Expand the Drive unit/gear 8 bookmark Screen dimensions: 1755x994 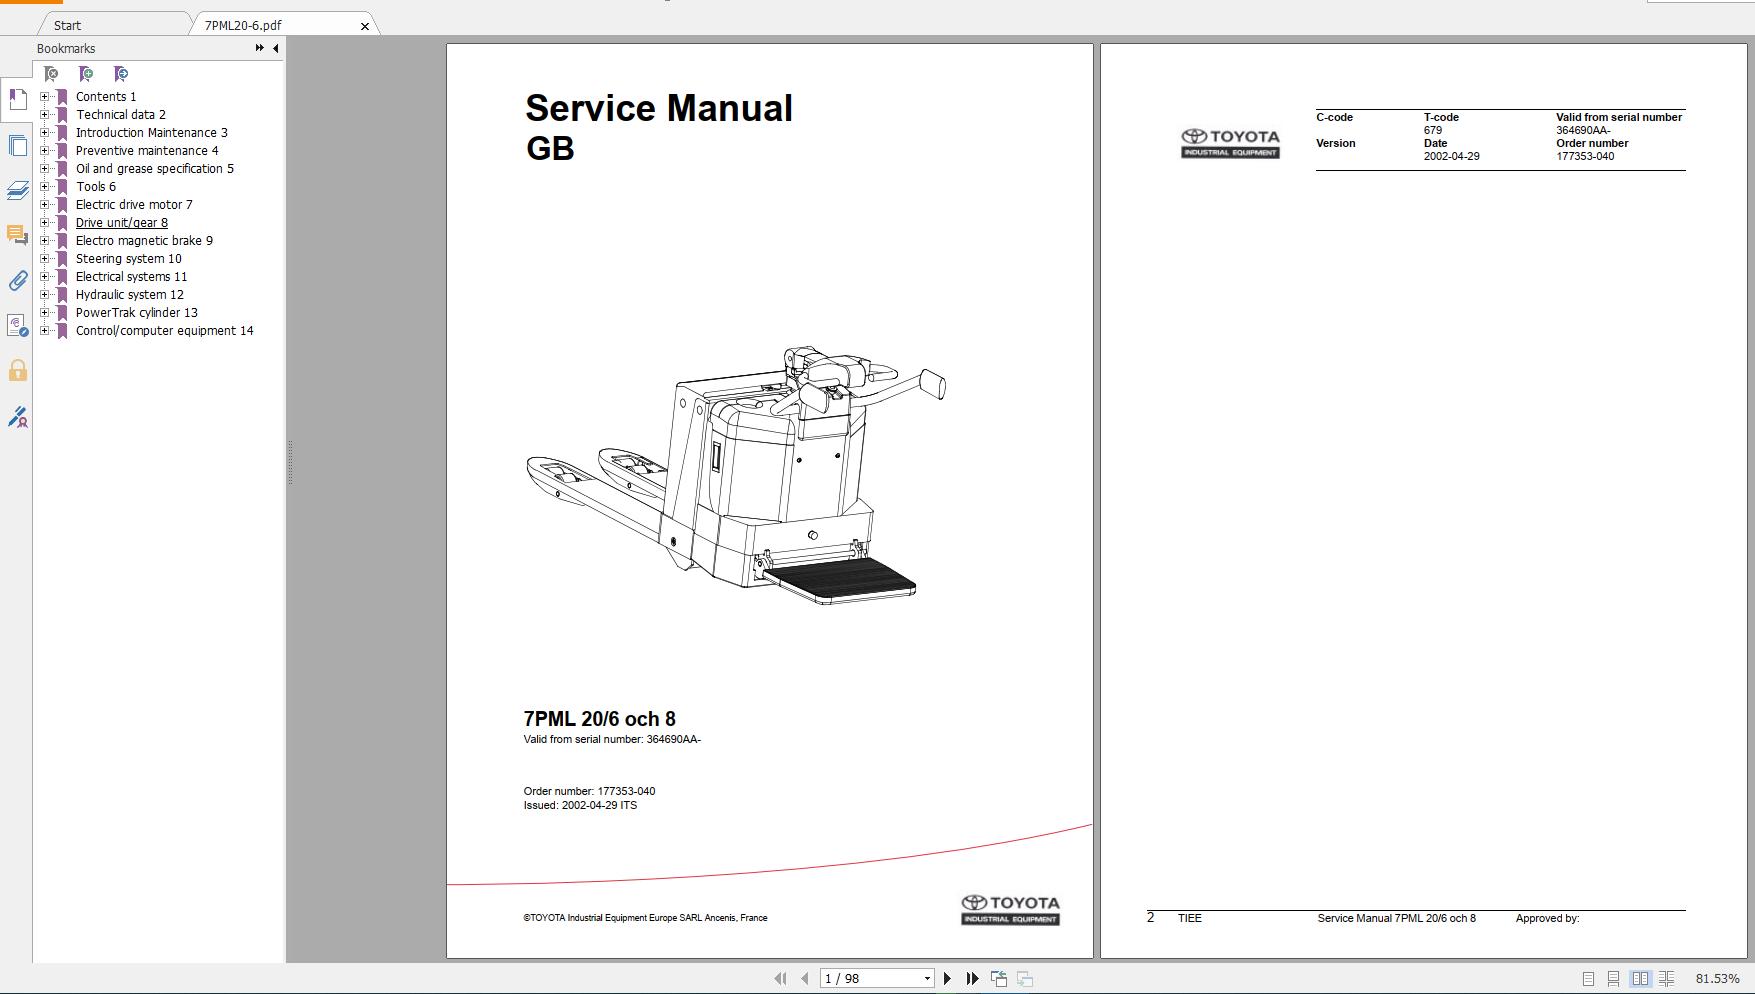coord(44,223)
